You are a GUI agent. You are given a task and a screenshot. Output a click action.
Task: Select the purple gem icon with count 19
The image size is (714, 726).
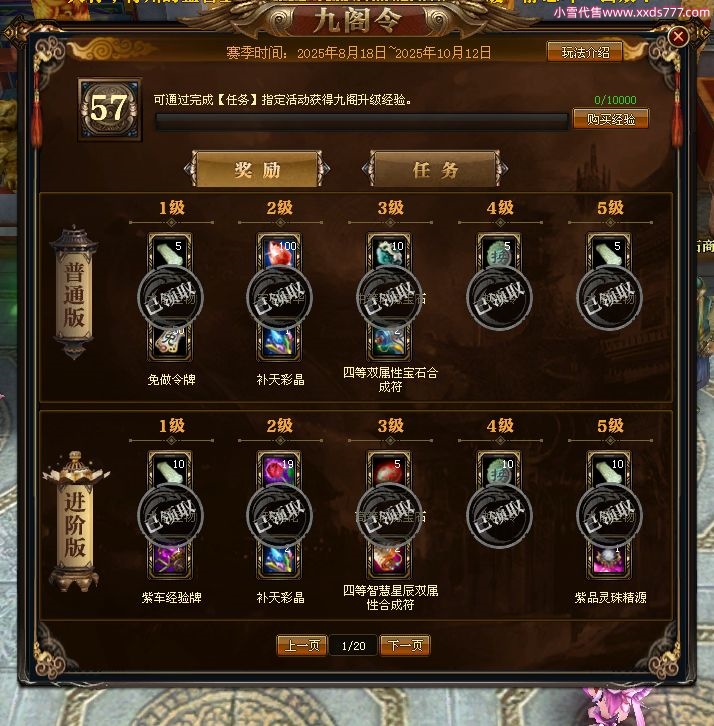tap(279, 469)
